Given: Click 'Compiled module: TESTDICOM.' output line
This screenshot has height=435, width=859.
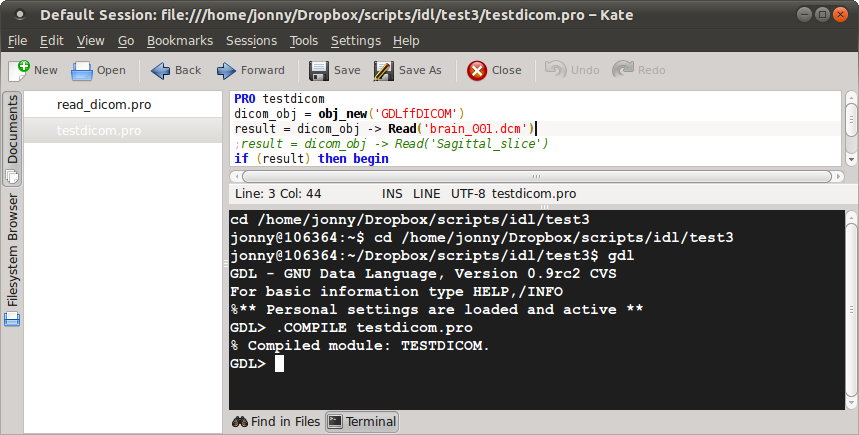Looking at the screenshot, I should 359,346.
